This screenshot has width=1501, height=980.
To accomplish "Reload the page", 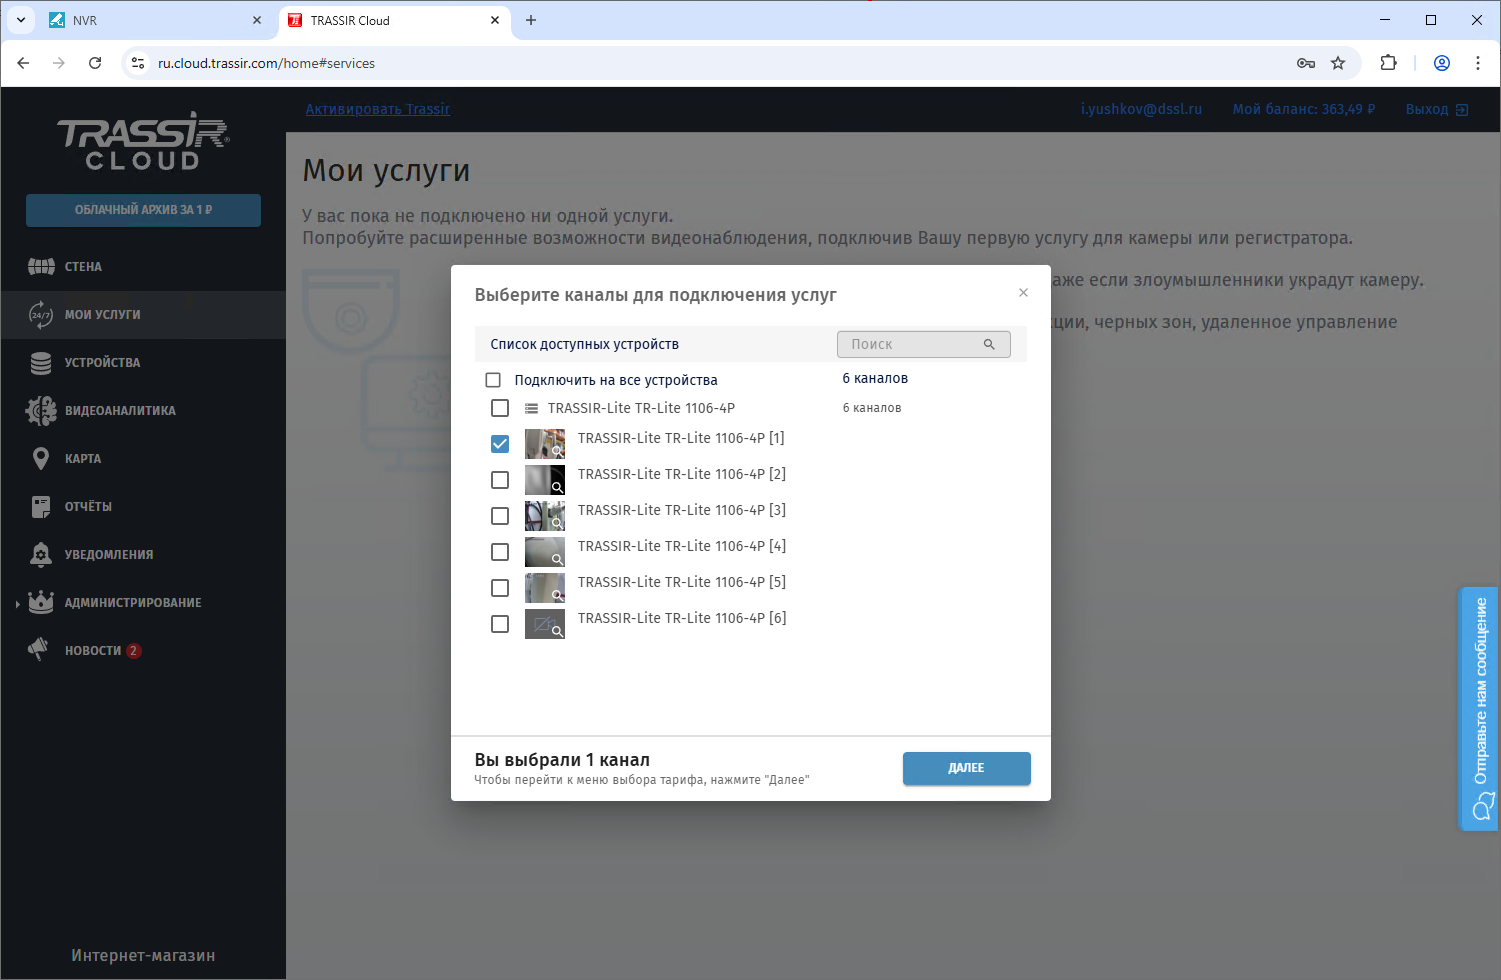I will [95, 63].
